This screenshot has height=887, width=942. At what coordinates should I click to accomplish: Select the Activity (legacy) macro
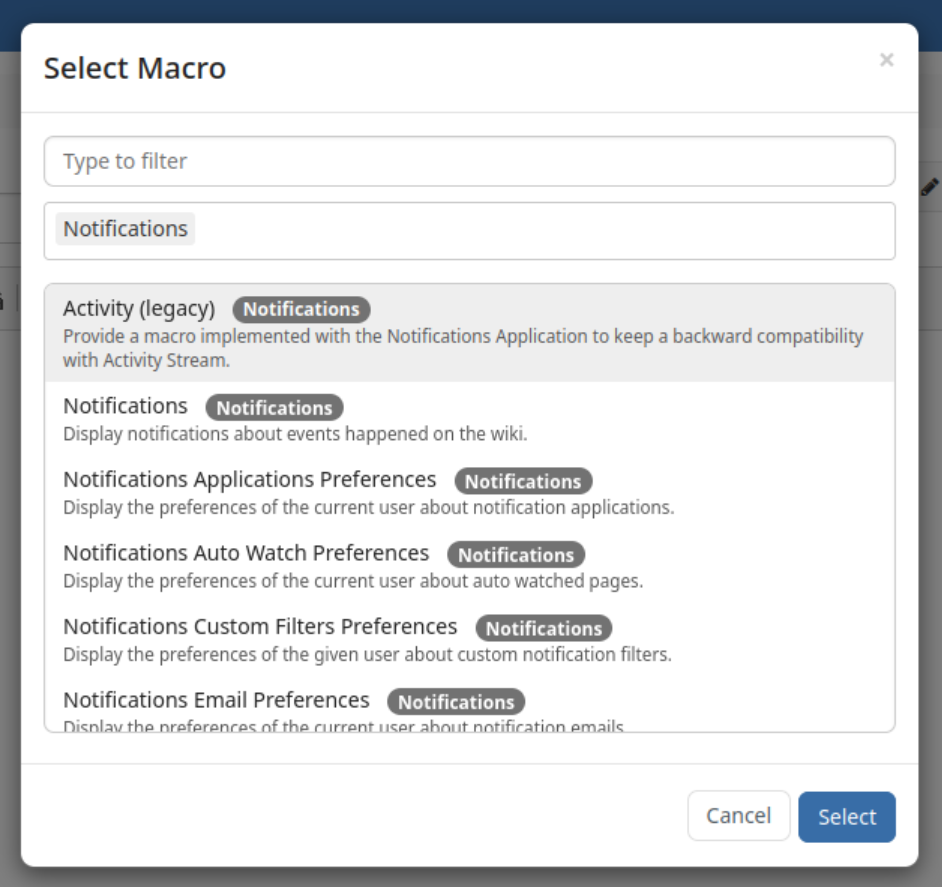pyautogui.click(x=469, y=333)
